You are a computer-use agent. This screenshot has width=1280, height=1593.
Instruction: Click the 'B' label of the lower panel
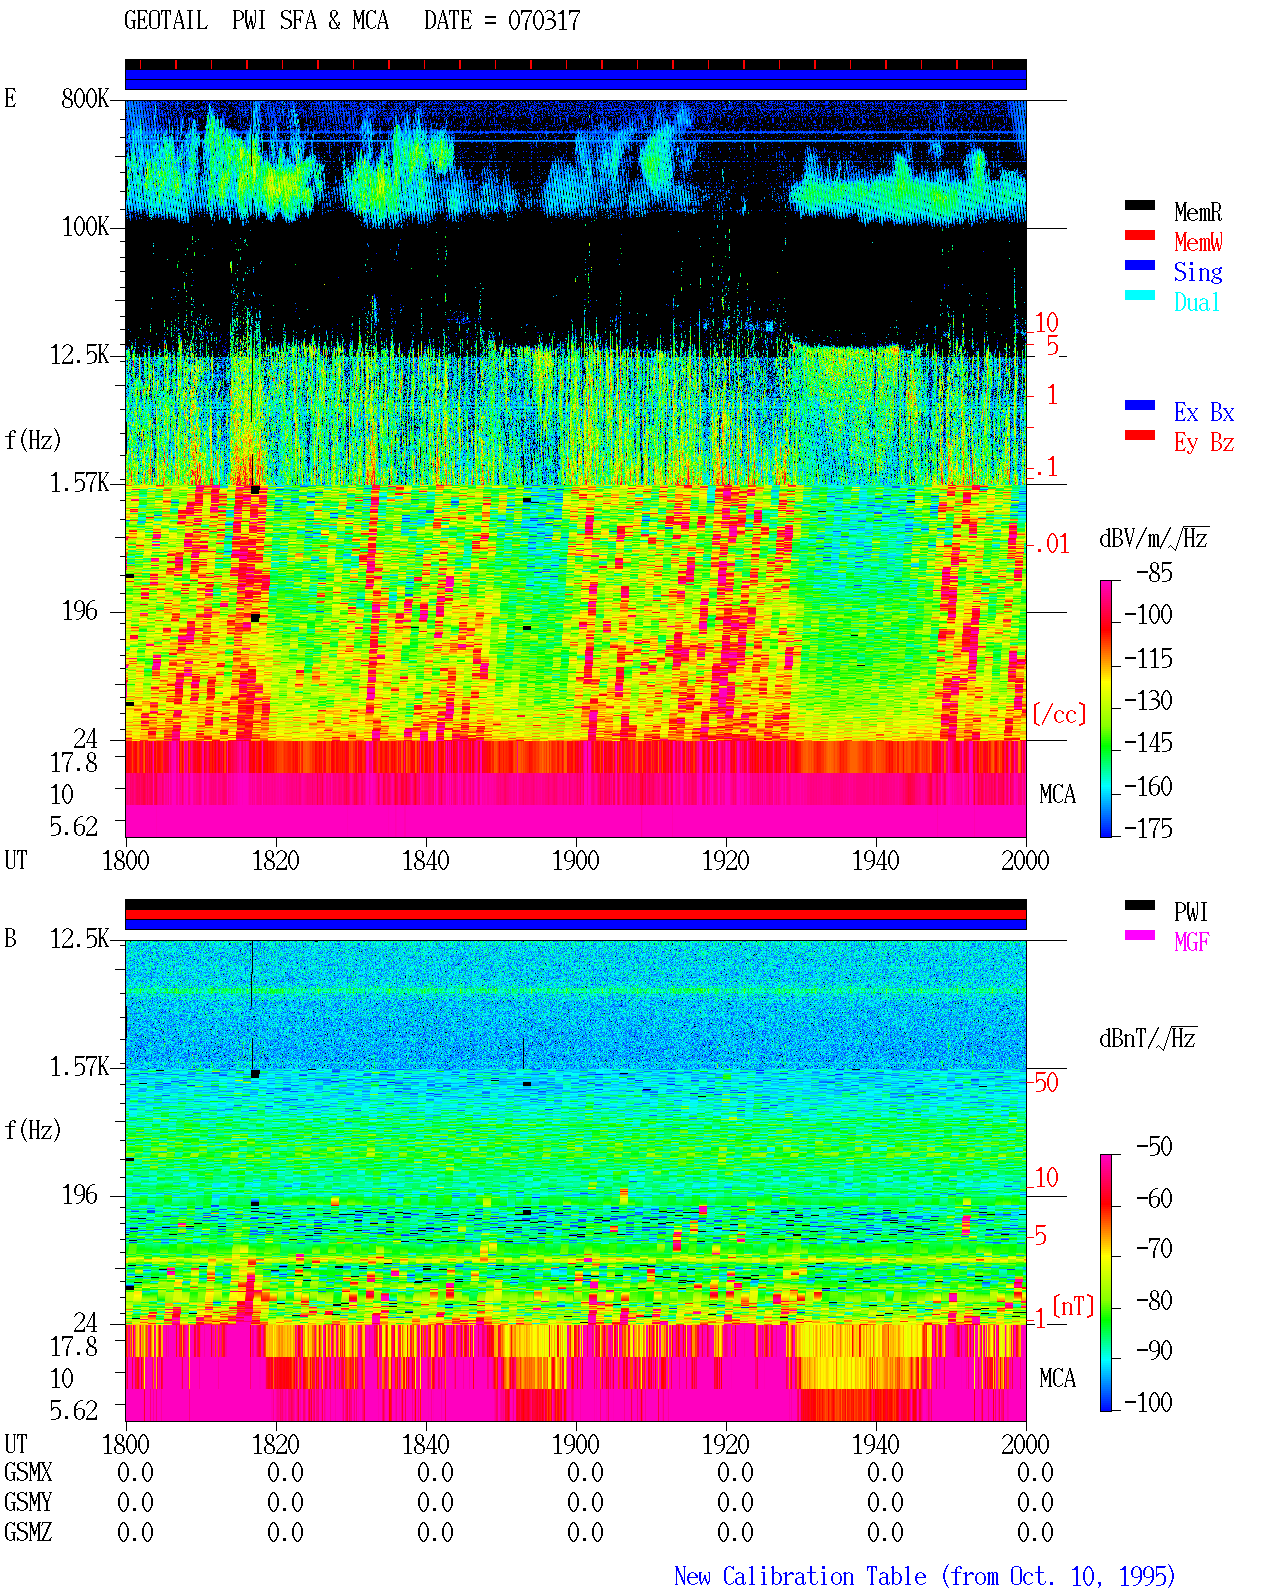tap(10, 939)
